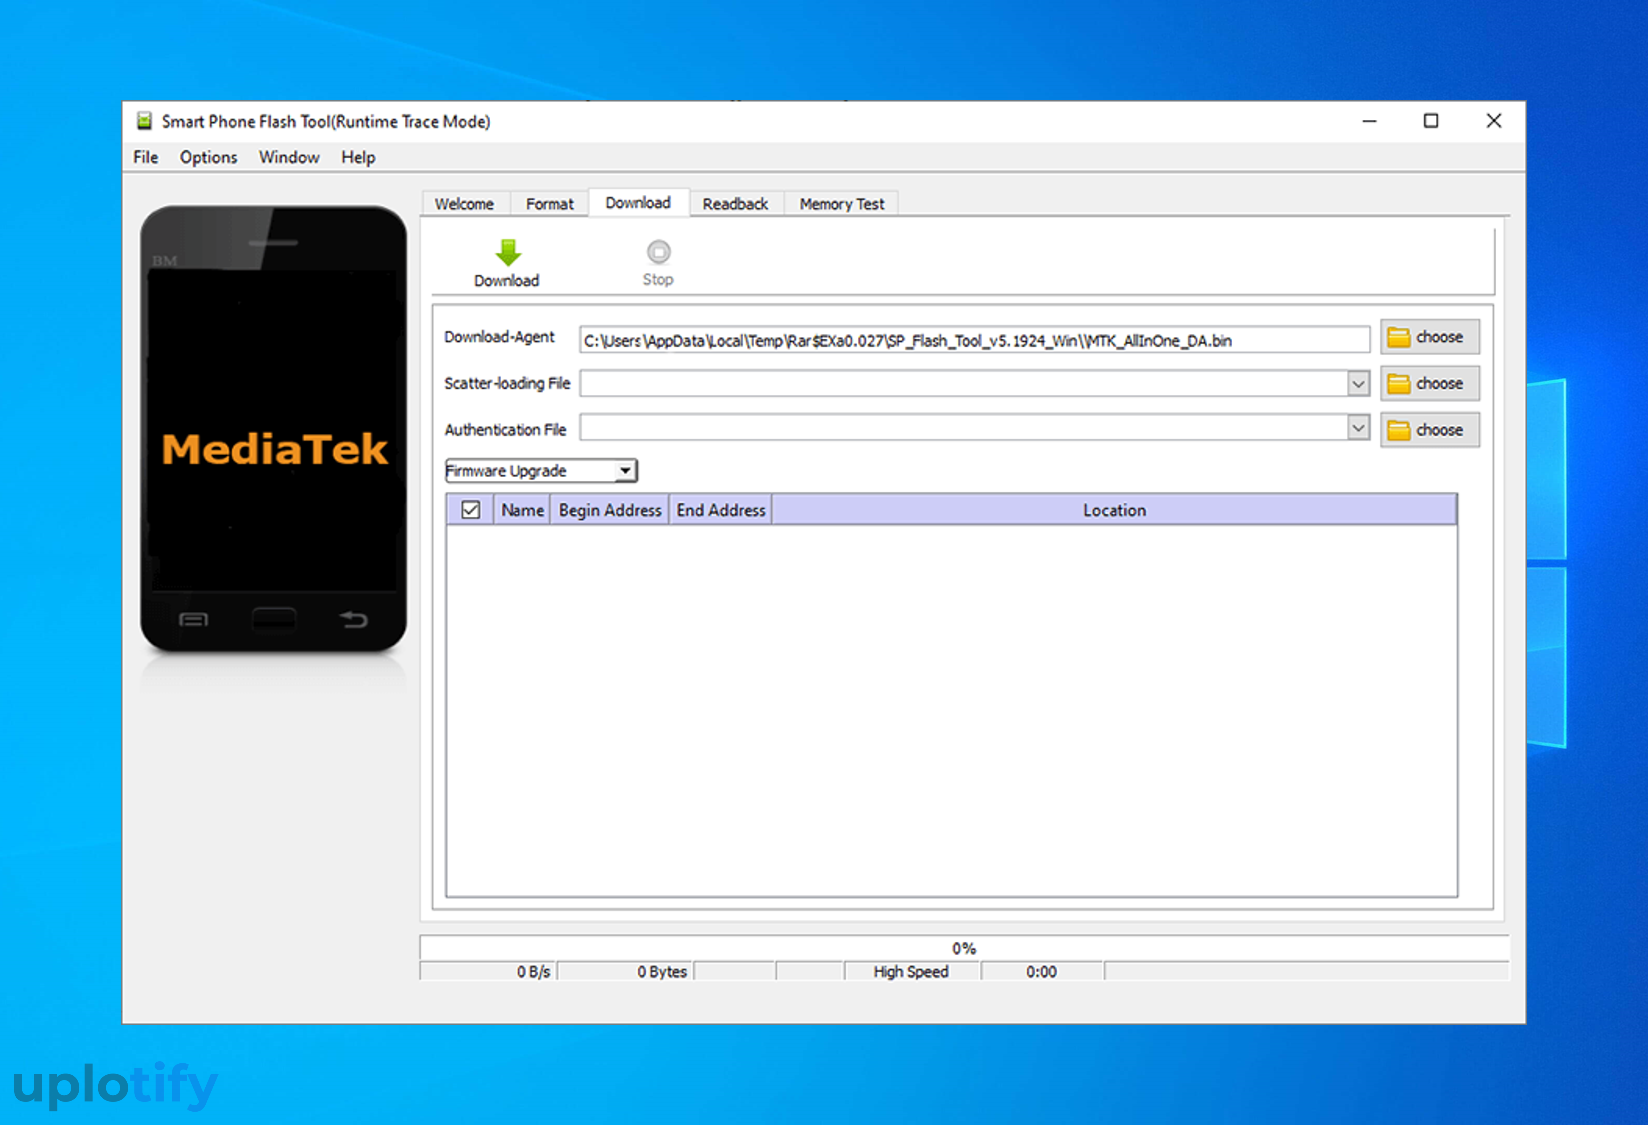Switch to the Readback tab
Viewport: 1648px width, 1125px height.
tap(735, 204)
